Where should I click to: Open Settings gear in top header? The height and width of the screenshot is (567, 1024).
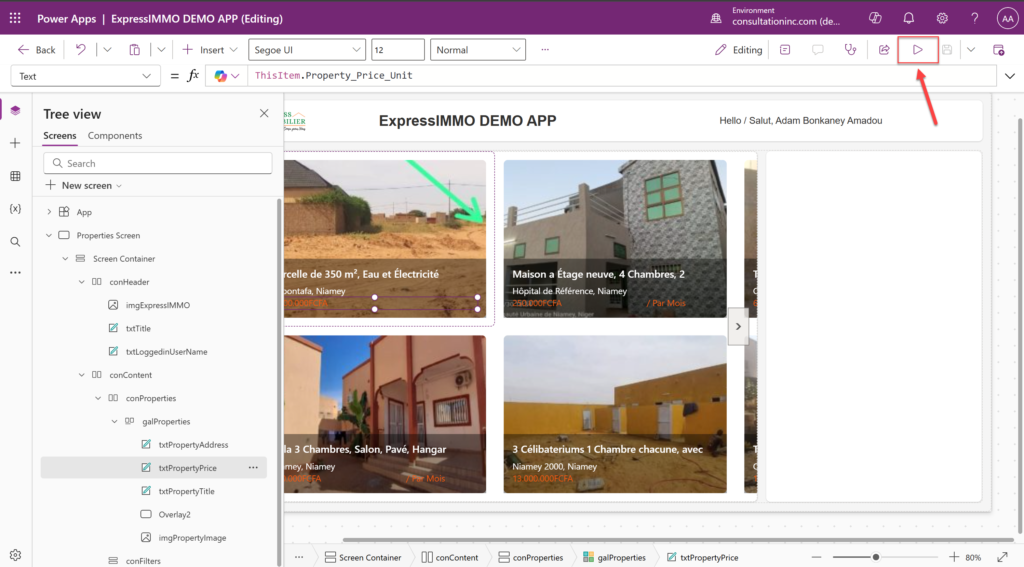(x=942, y=18)
